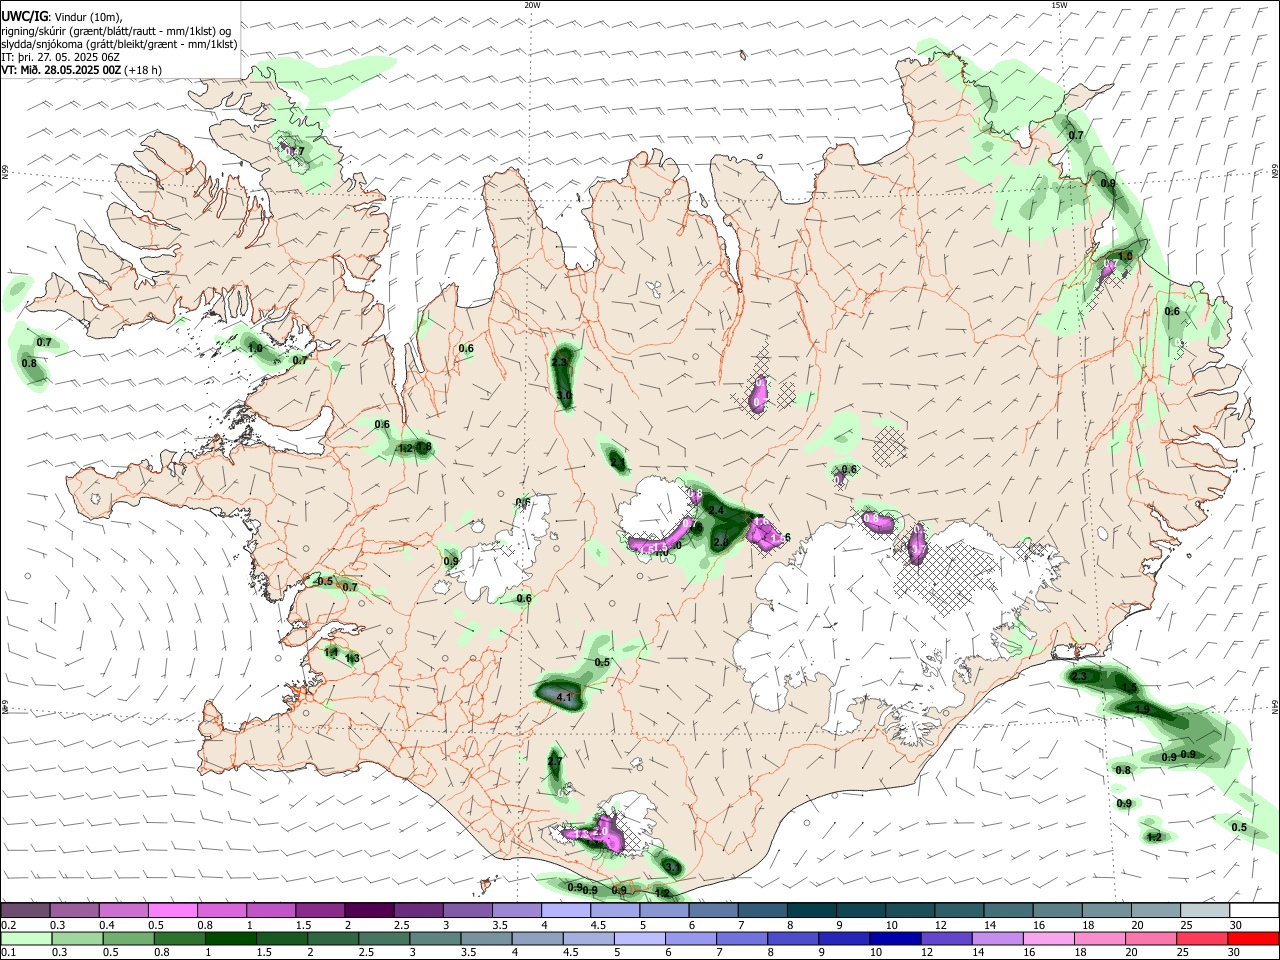Click the '2.8' precipitation value on the map

(x=721, y=541)
